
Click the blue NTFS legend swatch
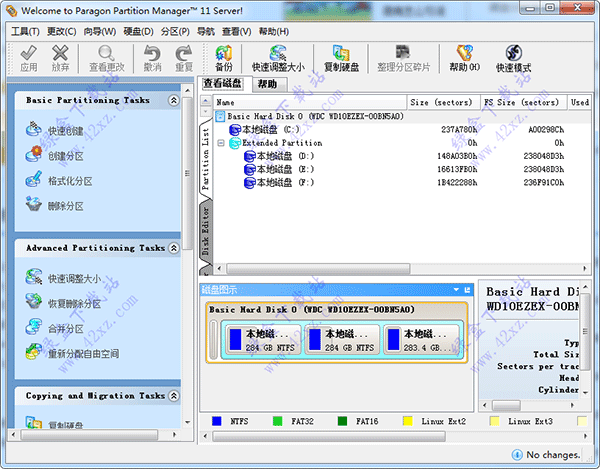tap(217, 421)
